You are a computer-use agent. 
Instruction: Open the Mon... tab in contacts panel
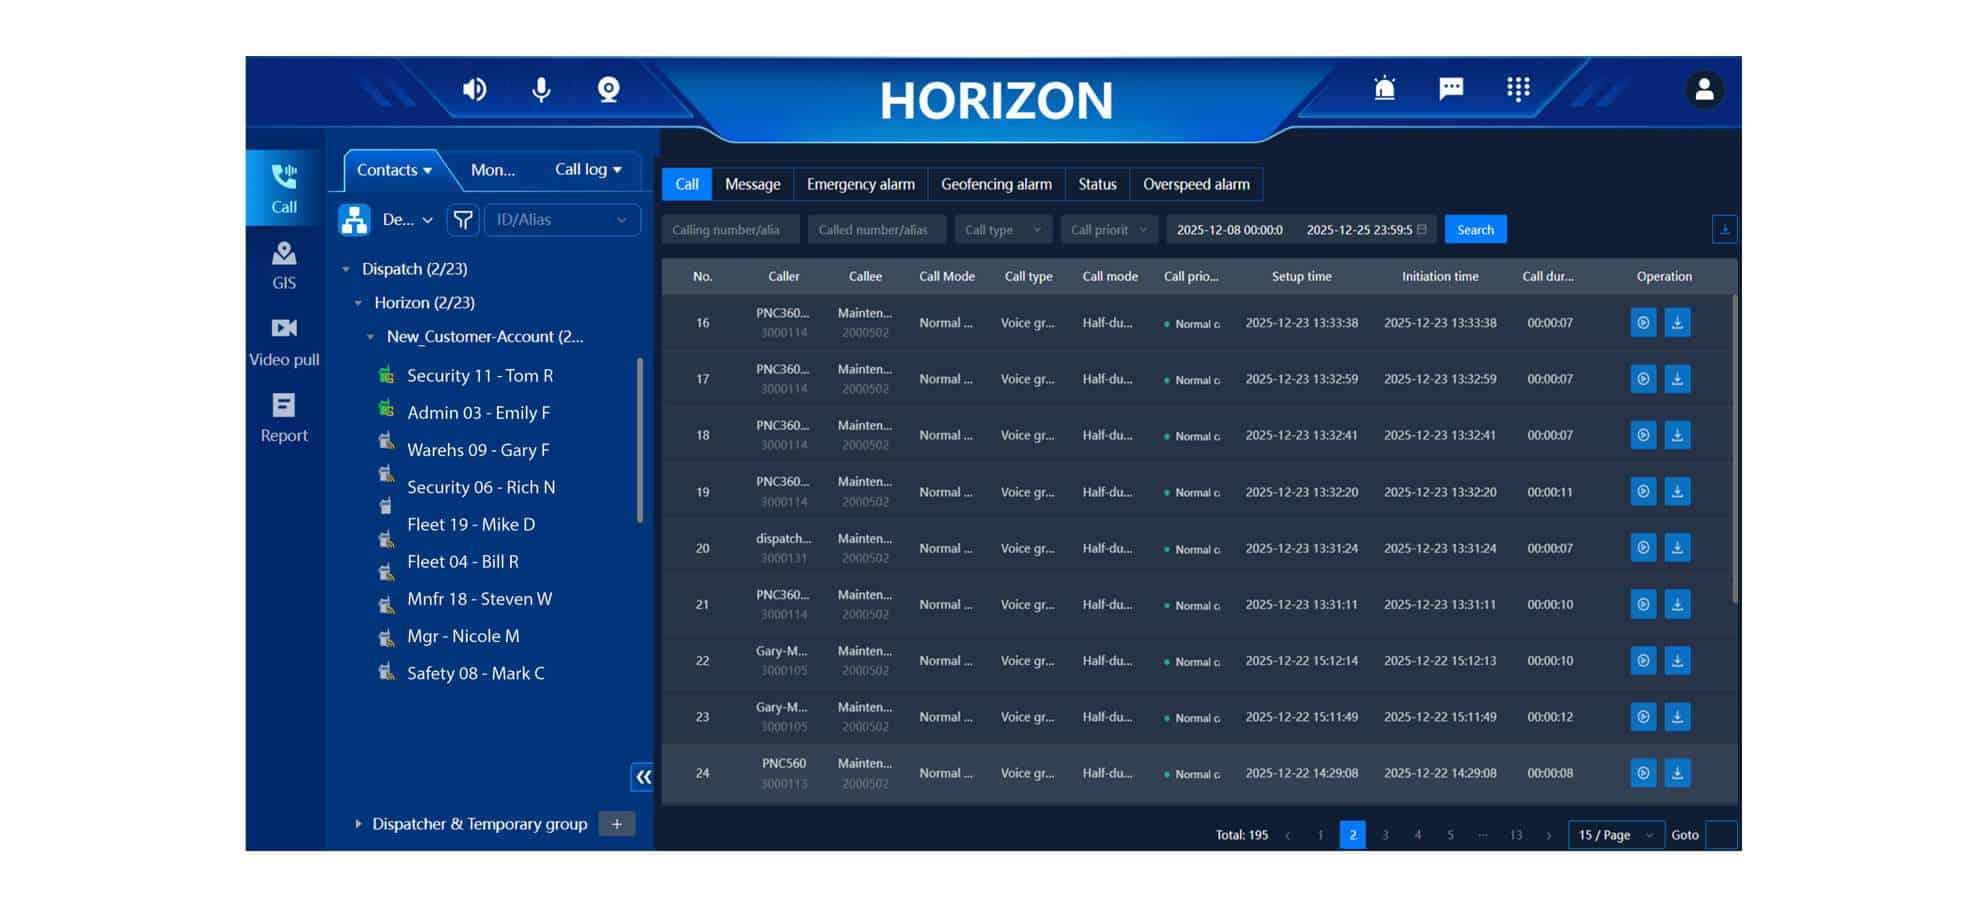click(493, 170)
